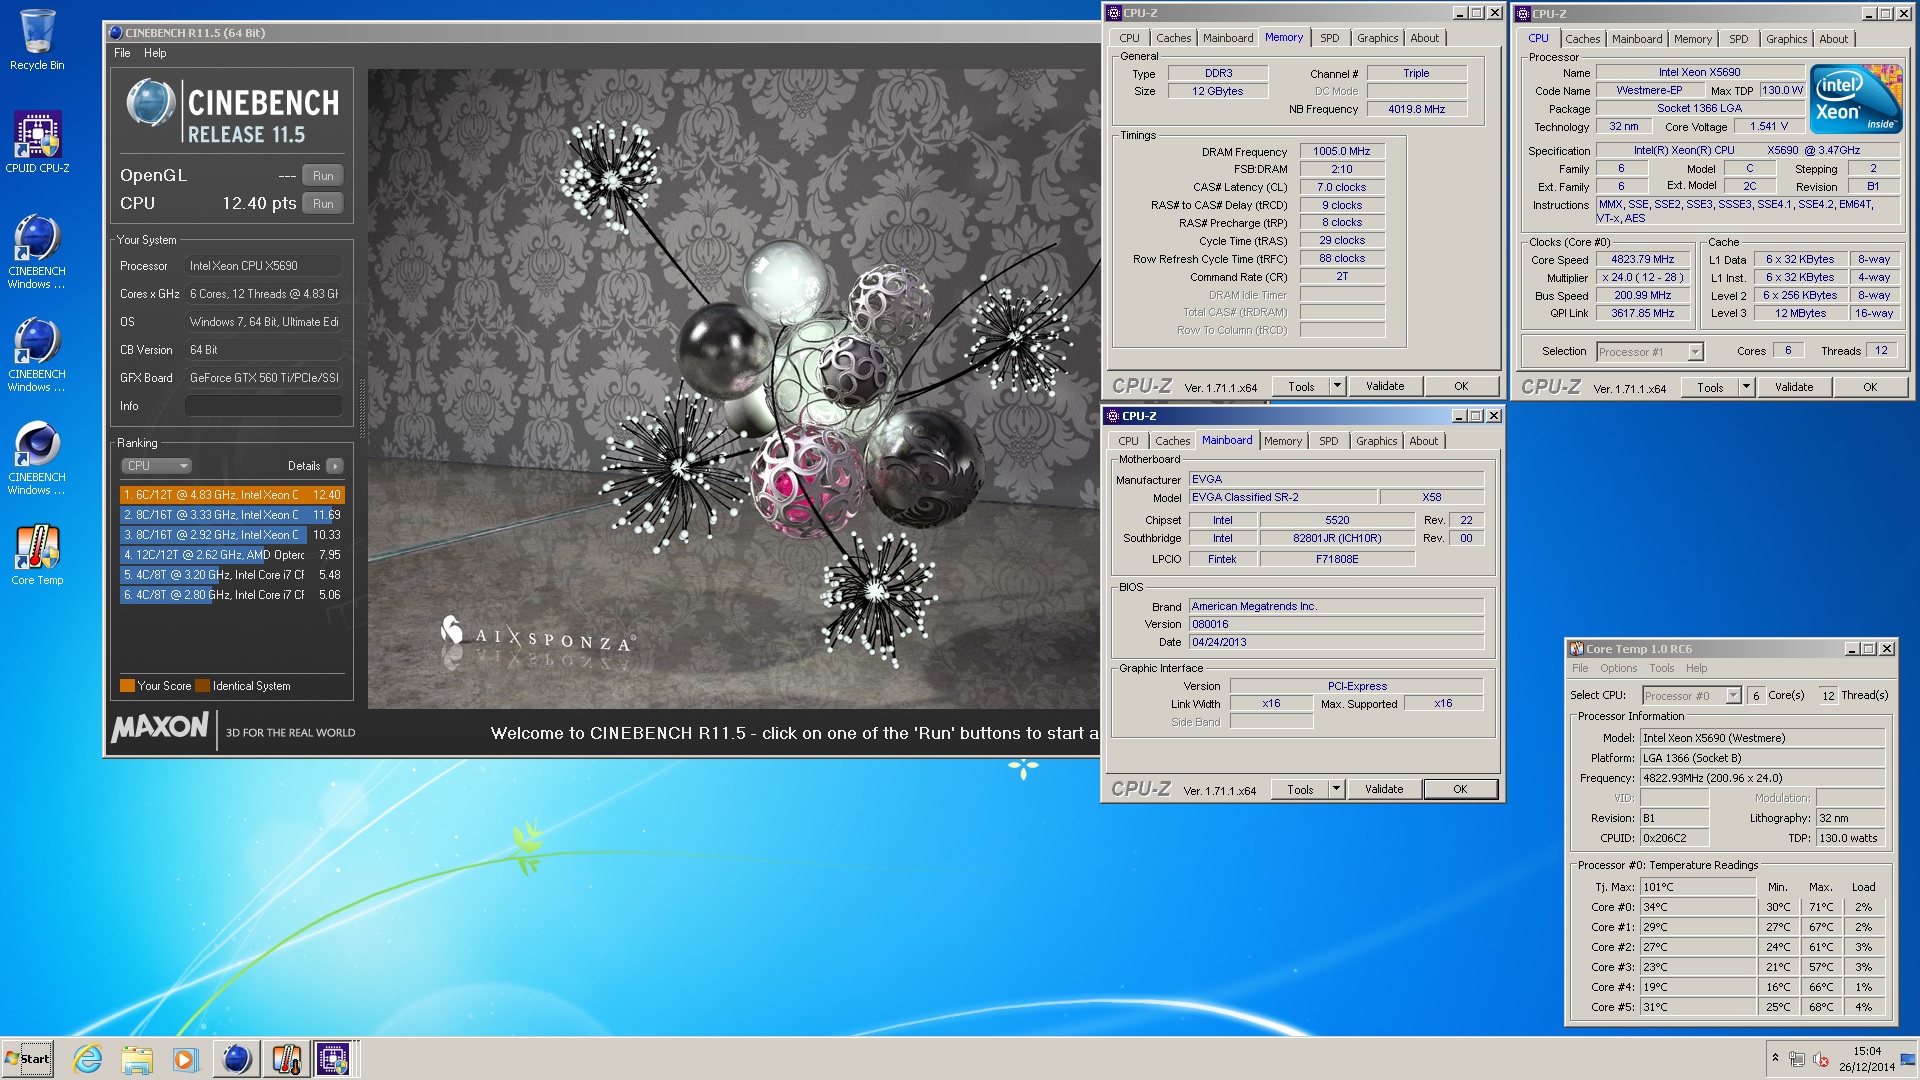Click the Cinebench title bar icon
Image resolution: width=1920 pixels, height=1080 pixels.
pos(115,33)
